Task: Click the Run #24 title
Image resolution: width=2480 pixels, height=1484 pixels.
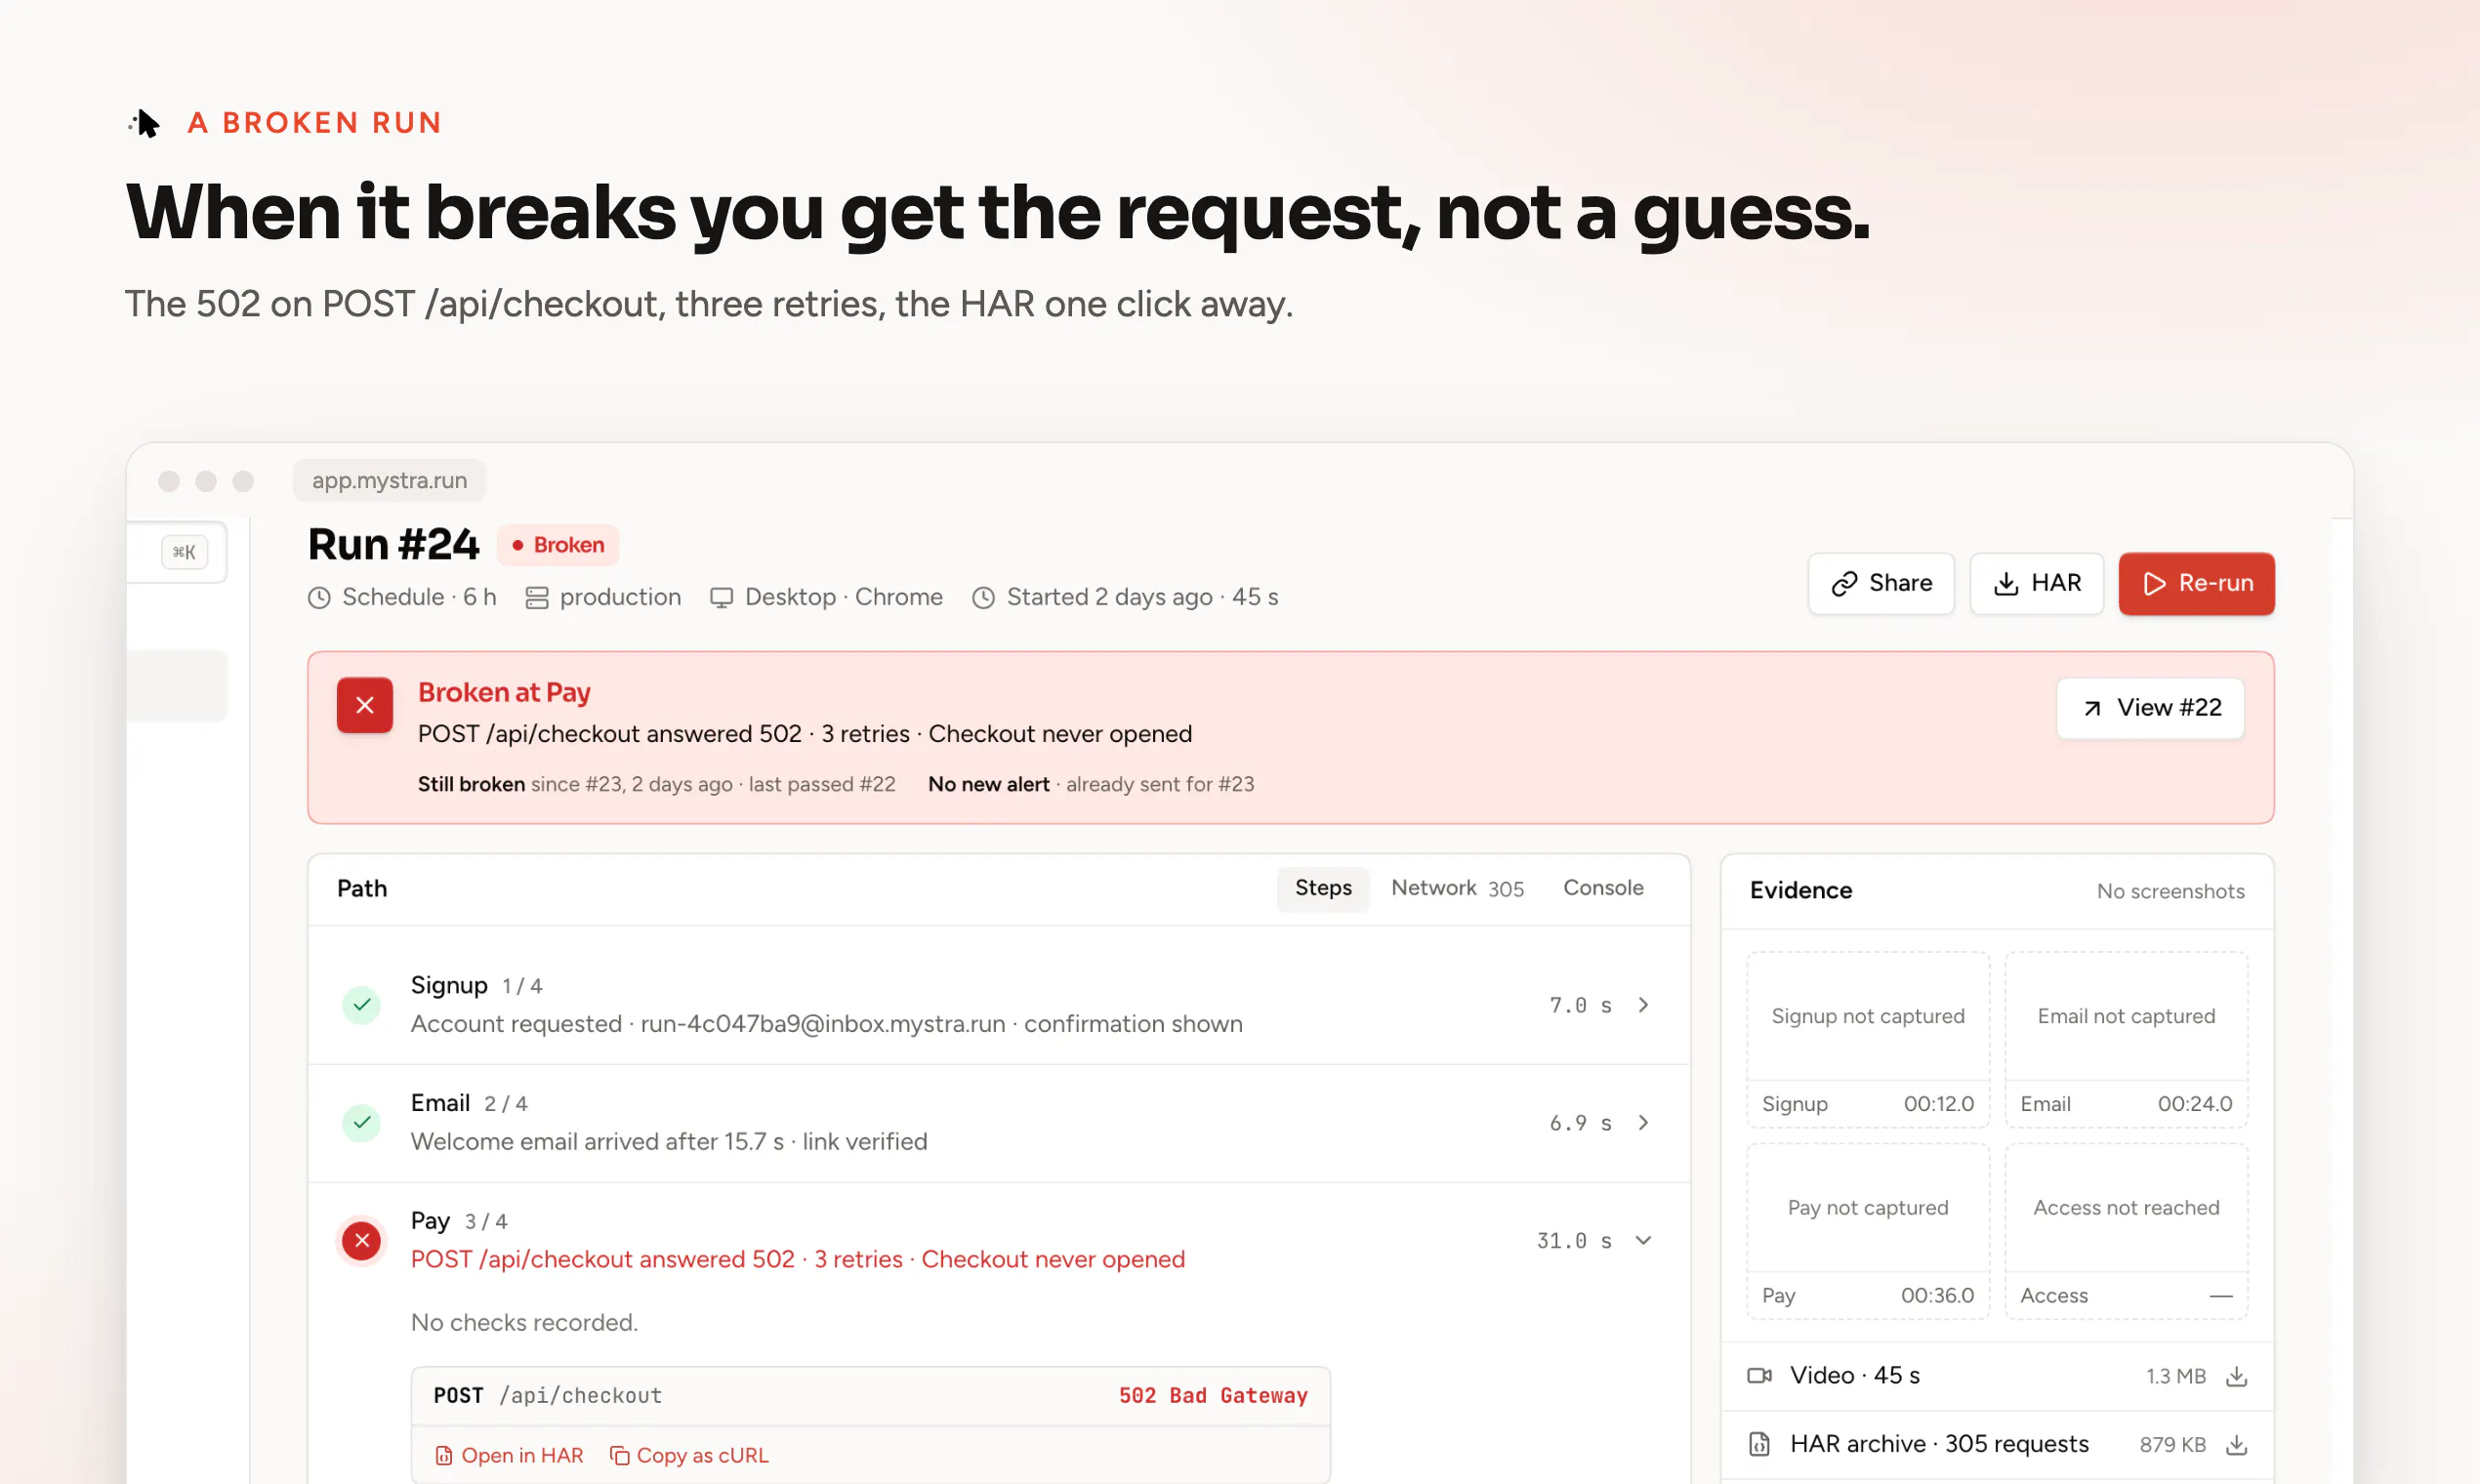Action: coord(394,545)
